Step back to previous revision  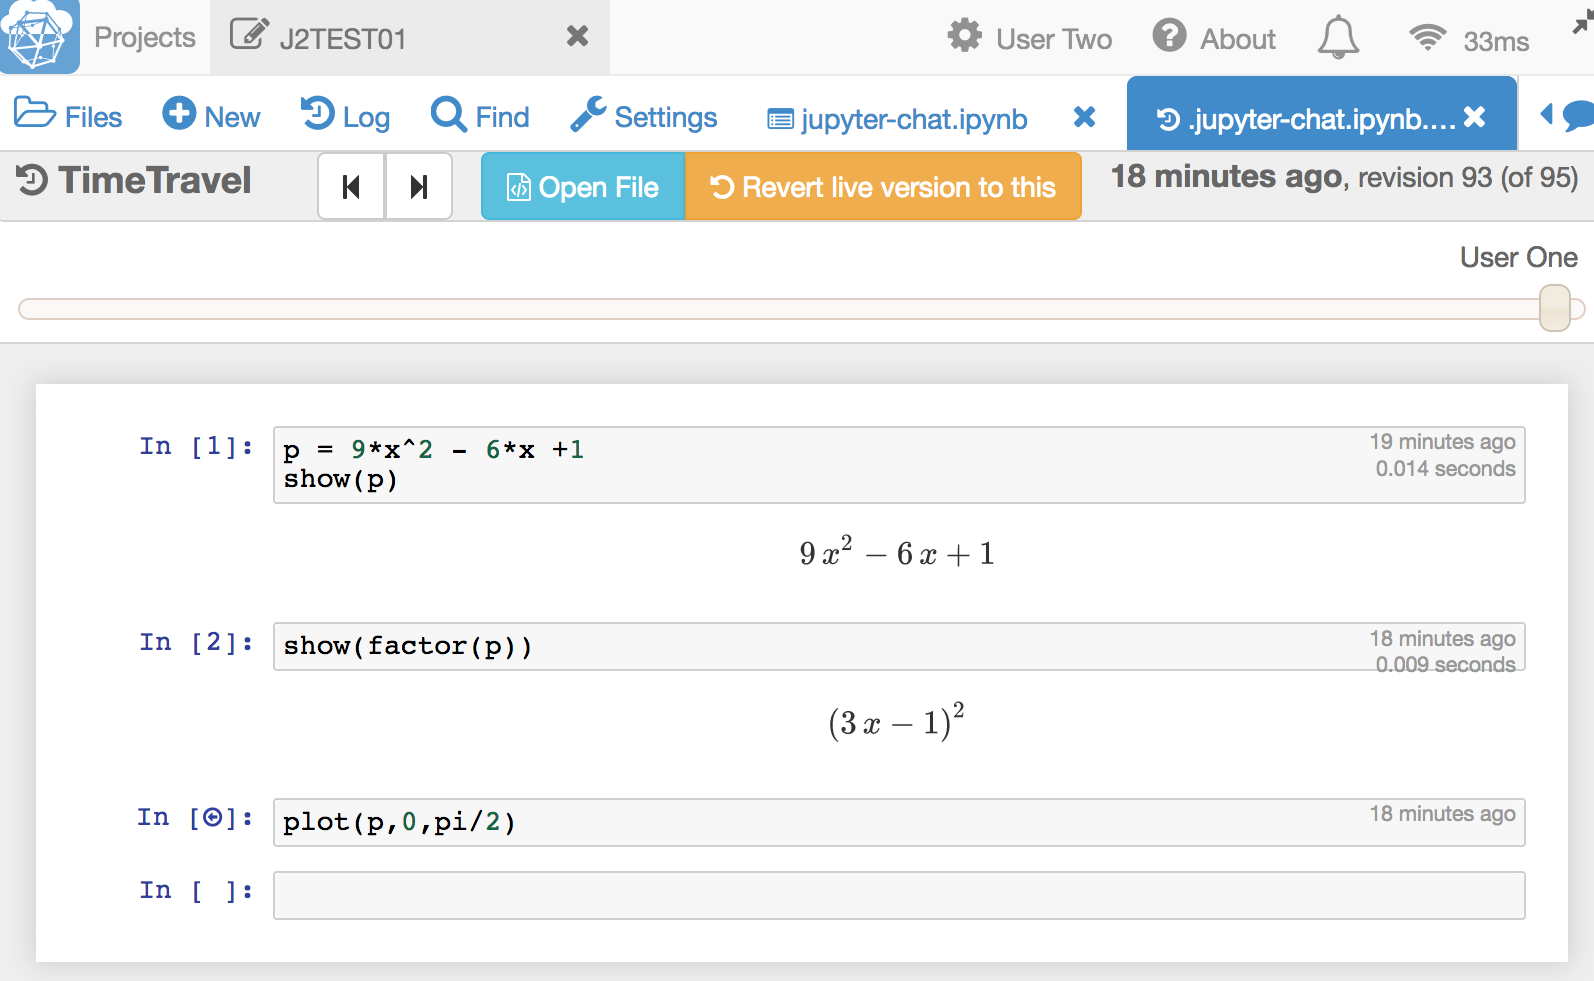(x=351, y=187)
